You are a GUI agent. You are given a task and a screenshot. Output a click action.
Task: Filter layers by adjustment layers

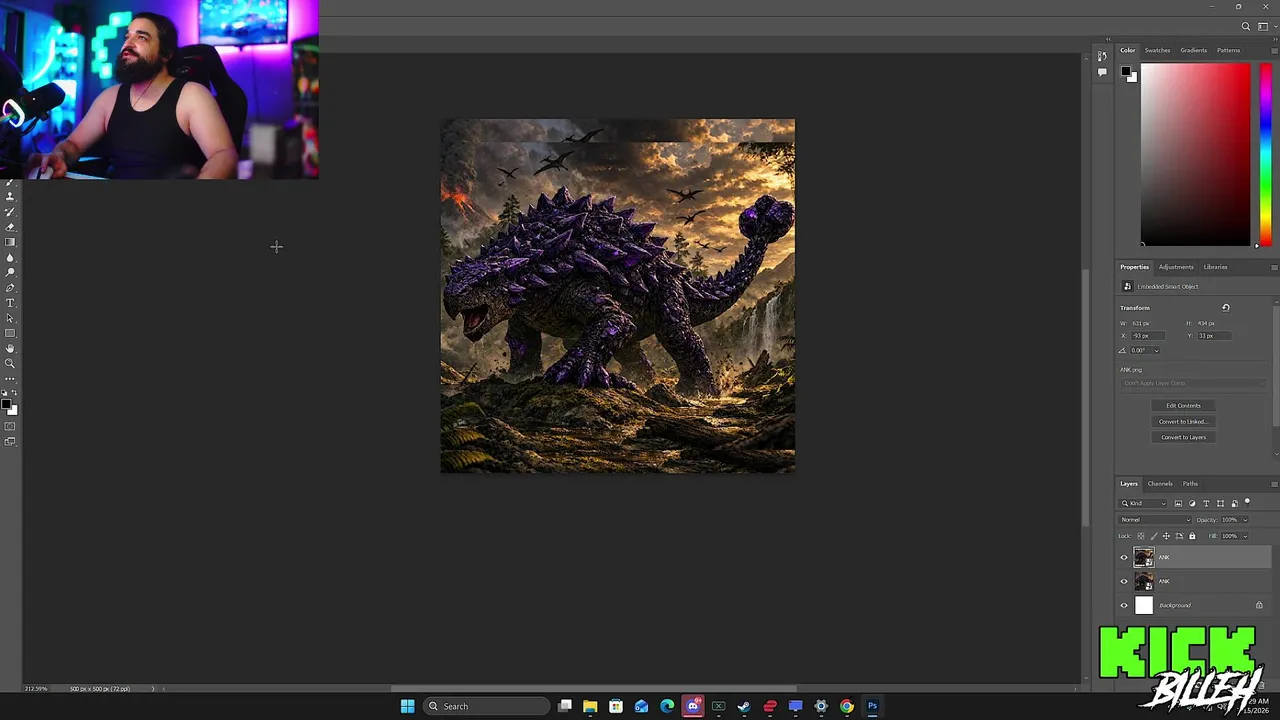(x=1192, y=504)
